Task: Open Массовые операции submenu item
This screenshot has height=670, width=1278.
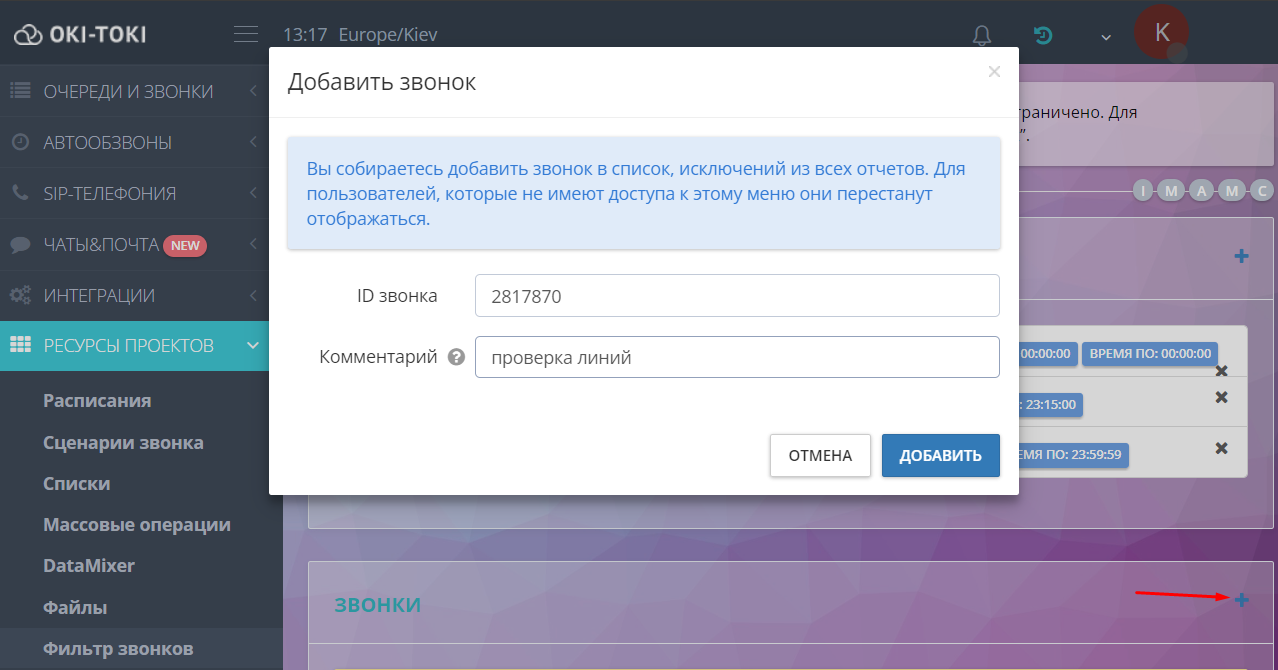Action: [137, 524]
